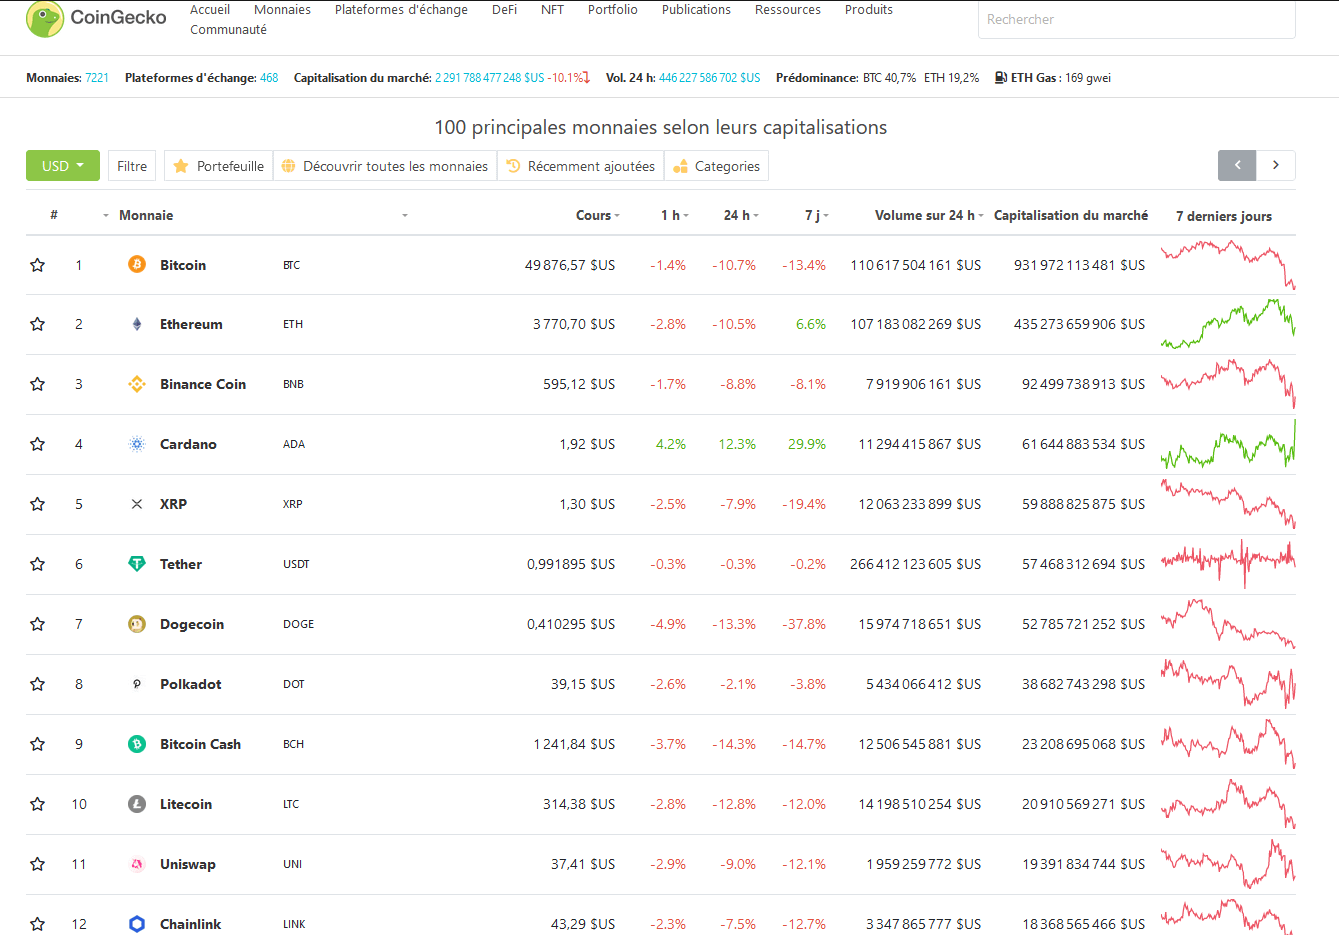Click the Bitcoin coin icon

pyautogui.click(x=137, y=264)
